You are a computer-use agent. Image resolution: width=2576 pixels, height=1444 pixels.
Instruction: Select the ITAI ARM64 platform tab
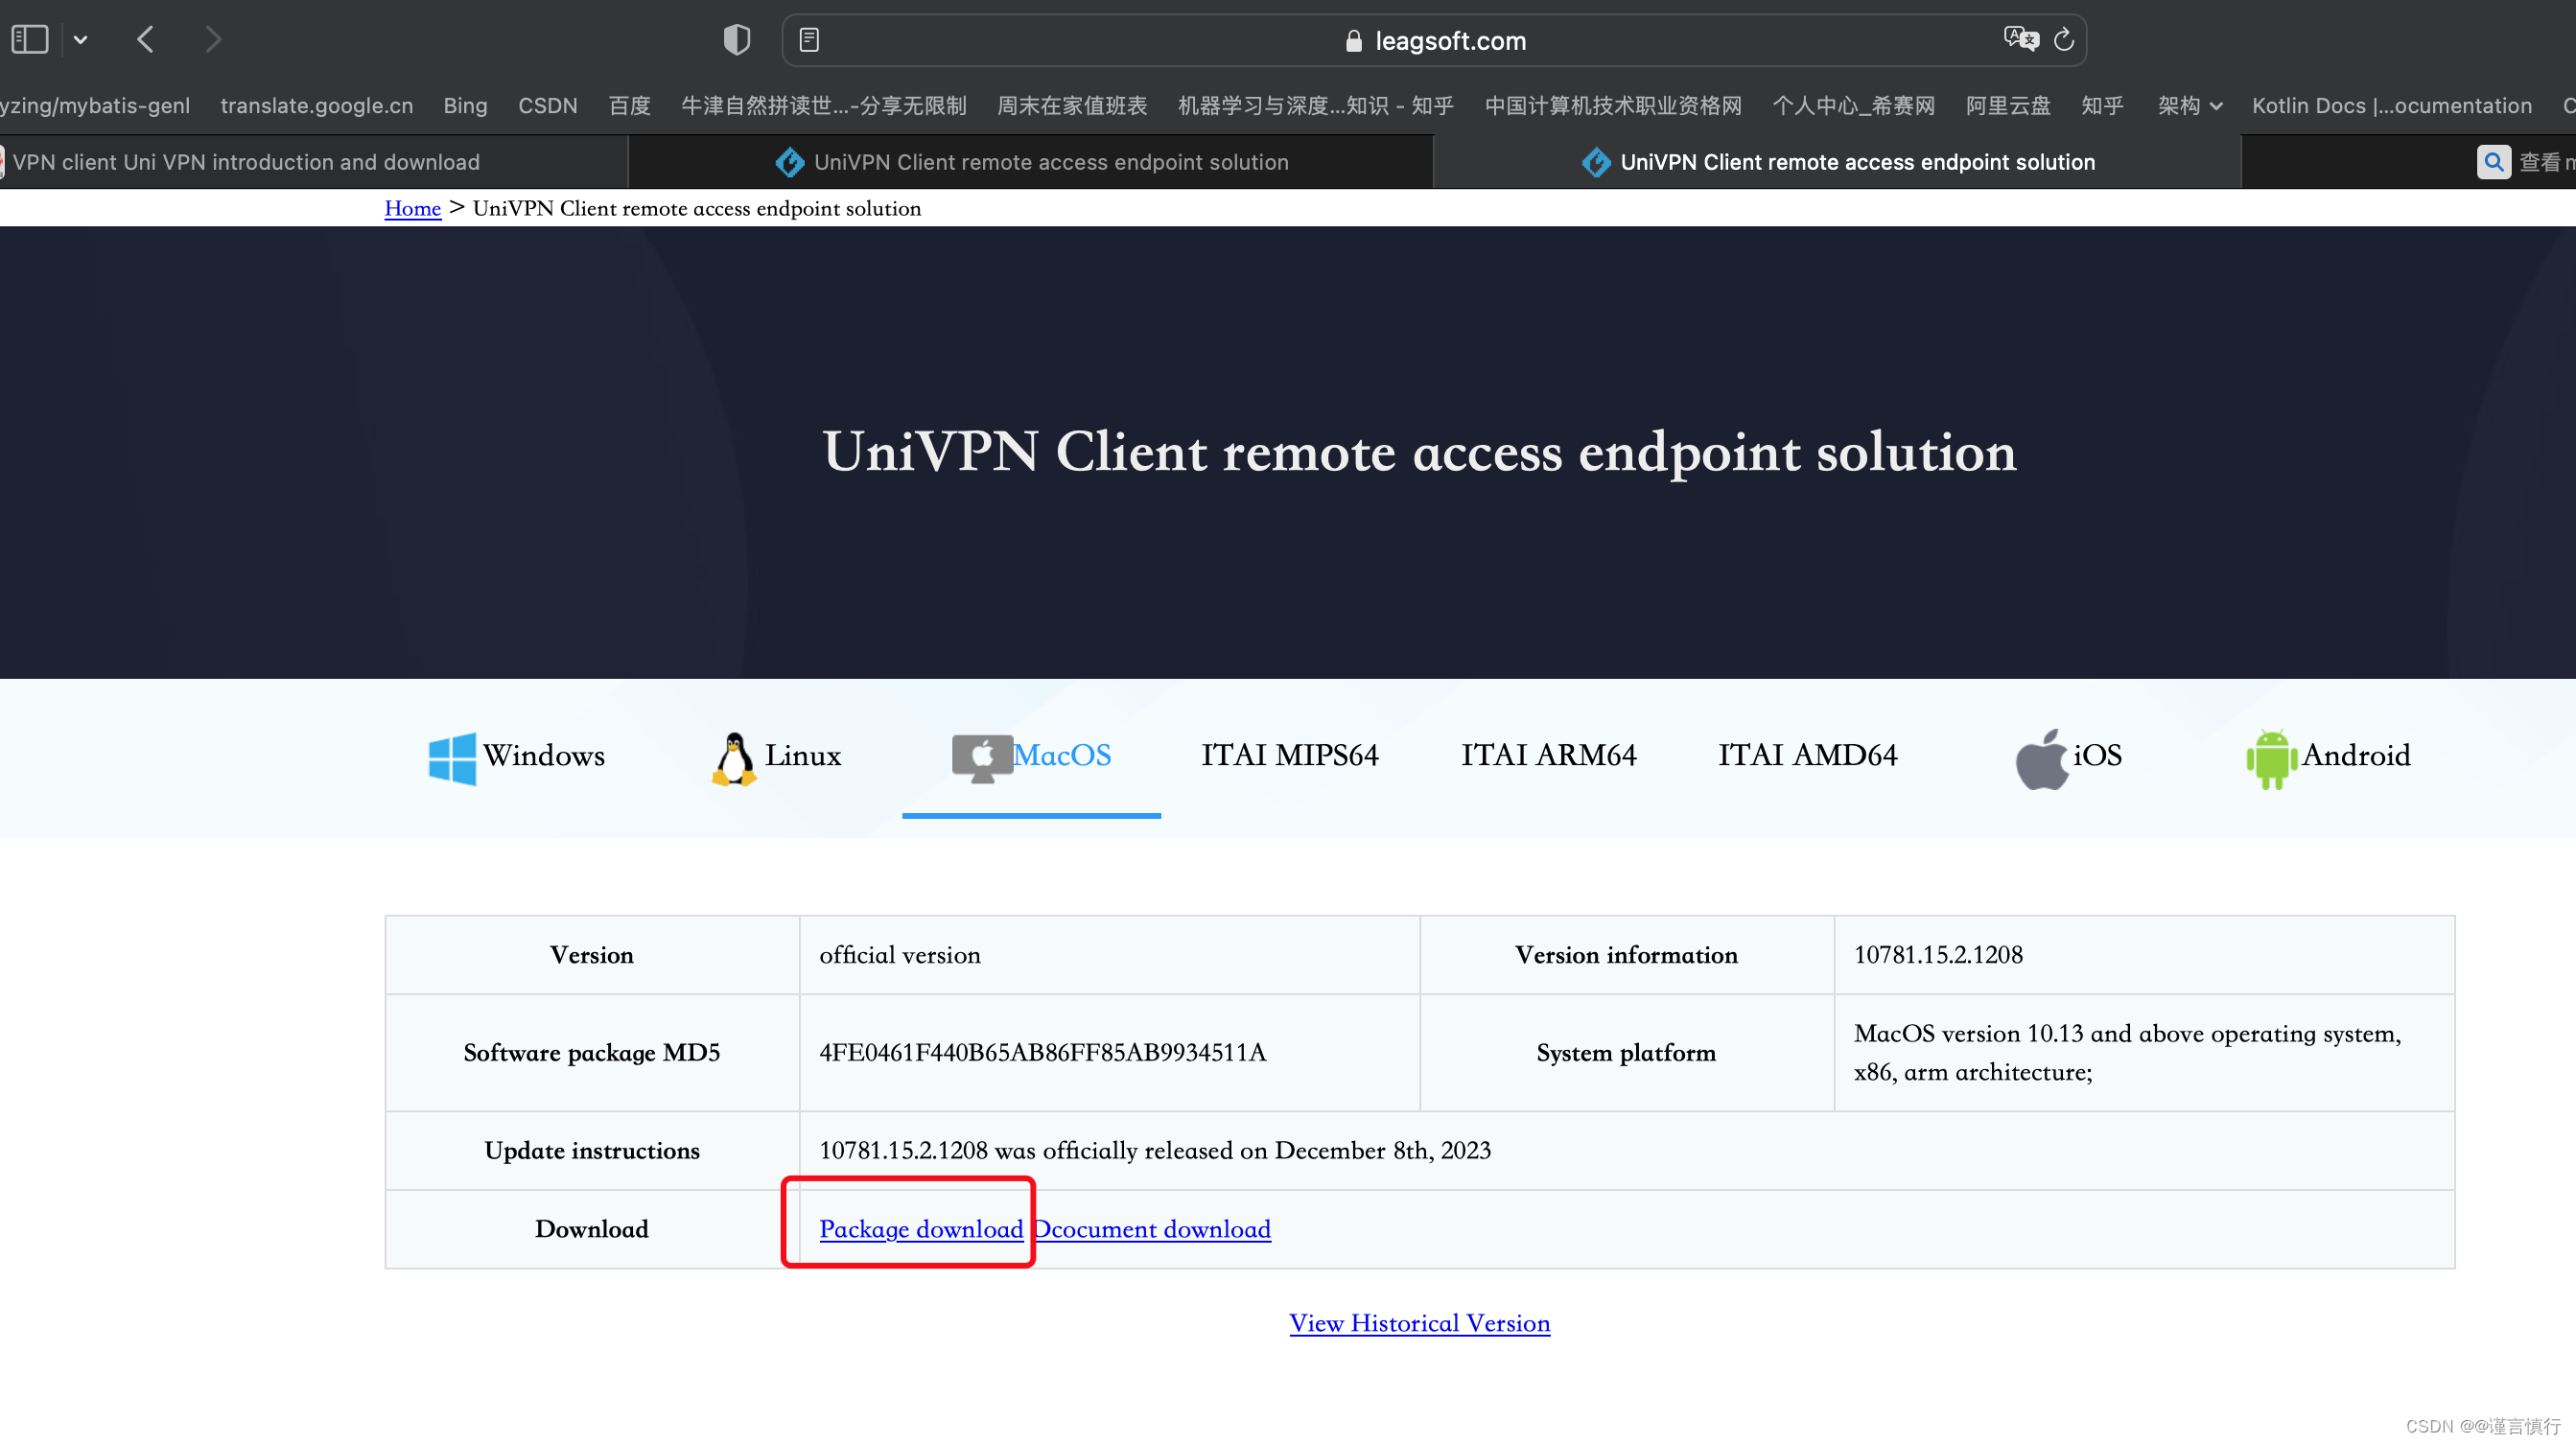pyautogui.click(x=1548, y=755)
